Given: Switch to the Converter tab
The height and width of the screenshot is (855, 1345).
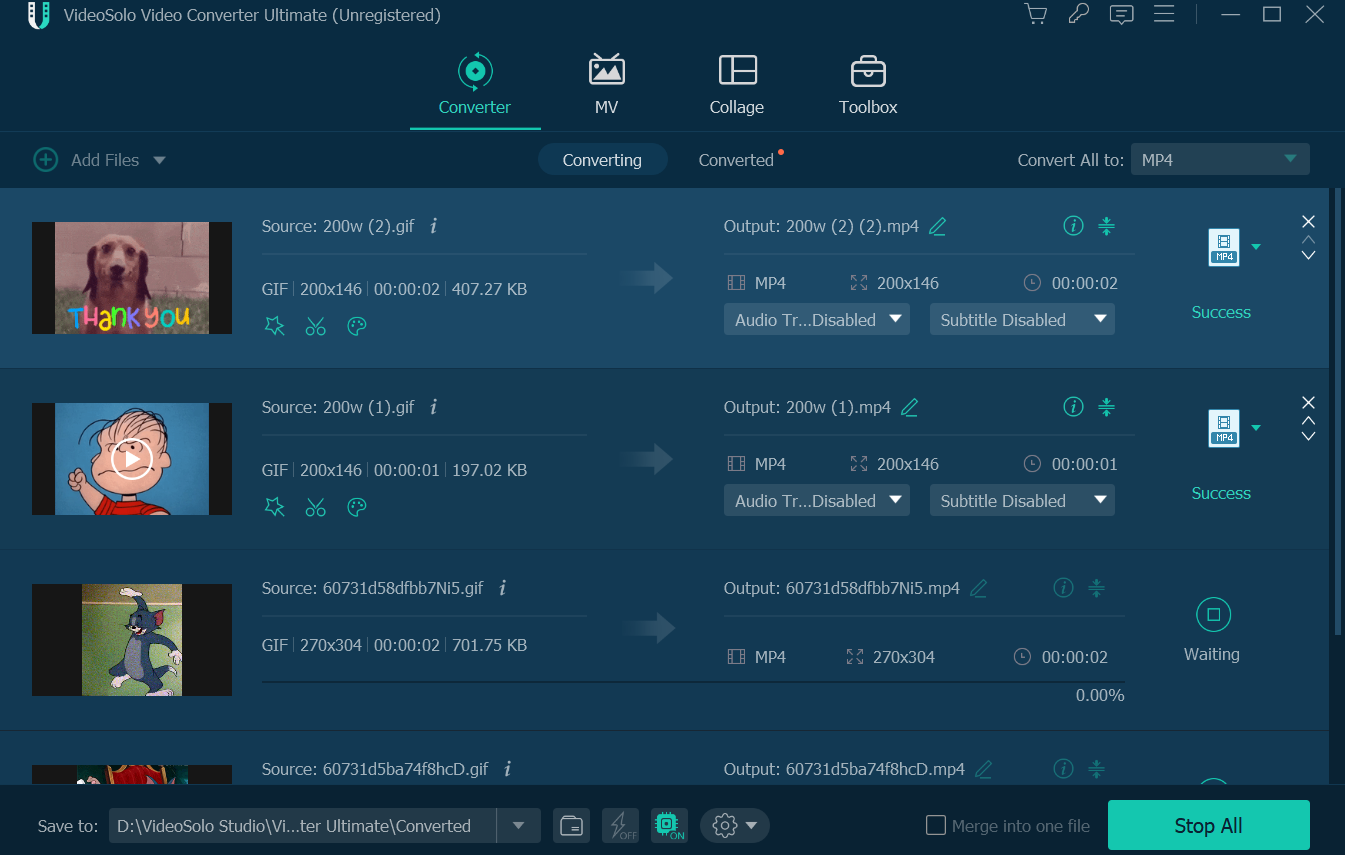Looking at the screenshot, I should click(475, 85).
